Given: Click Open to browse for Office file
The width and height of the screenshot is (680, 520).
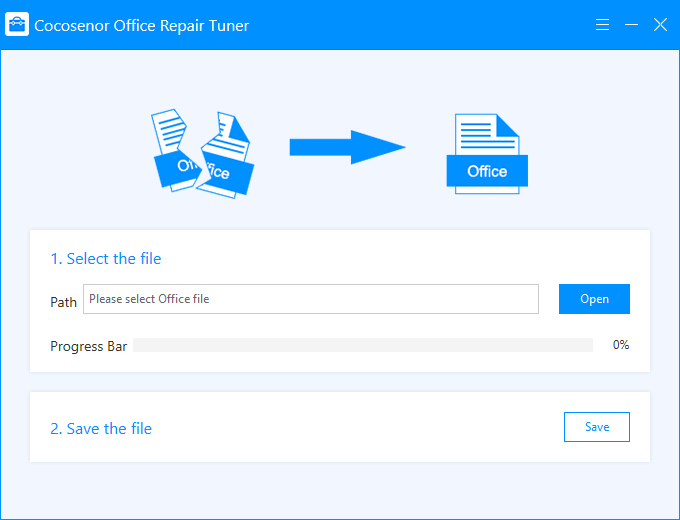Looking at the screenshot, I should coord(594,299).
